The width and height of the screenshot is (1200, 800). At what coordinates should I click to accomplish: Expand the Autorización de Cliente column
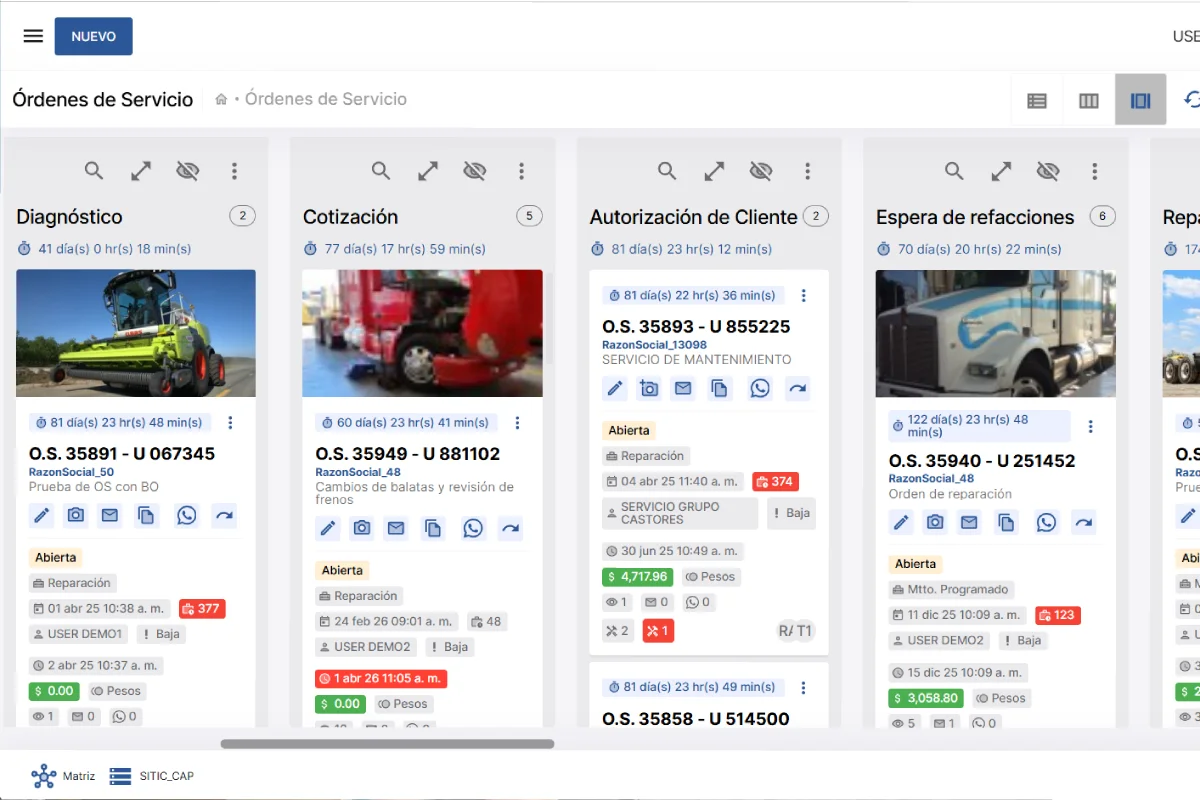pos(714,171)
